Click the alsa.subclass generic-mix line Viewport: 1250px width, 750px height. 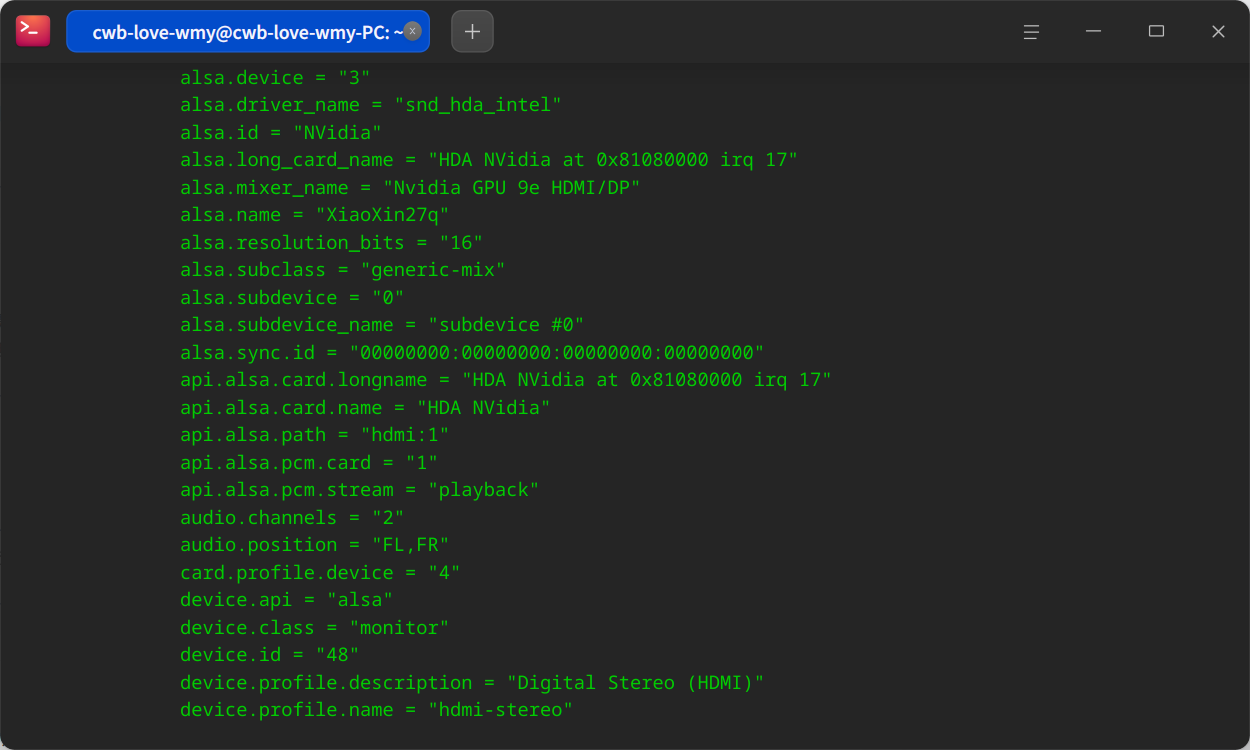(343, 270)
